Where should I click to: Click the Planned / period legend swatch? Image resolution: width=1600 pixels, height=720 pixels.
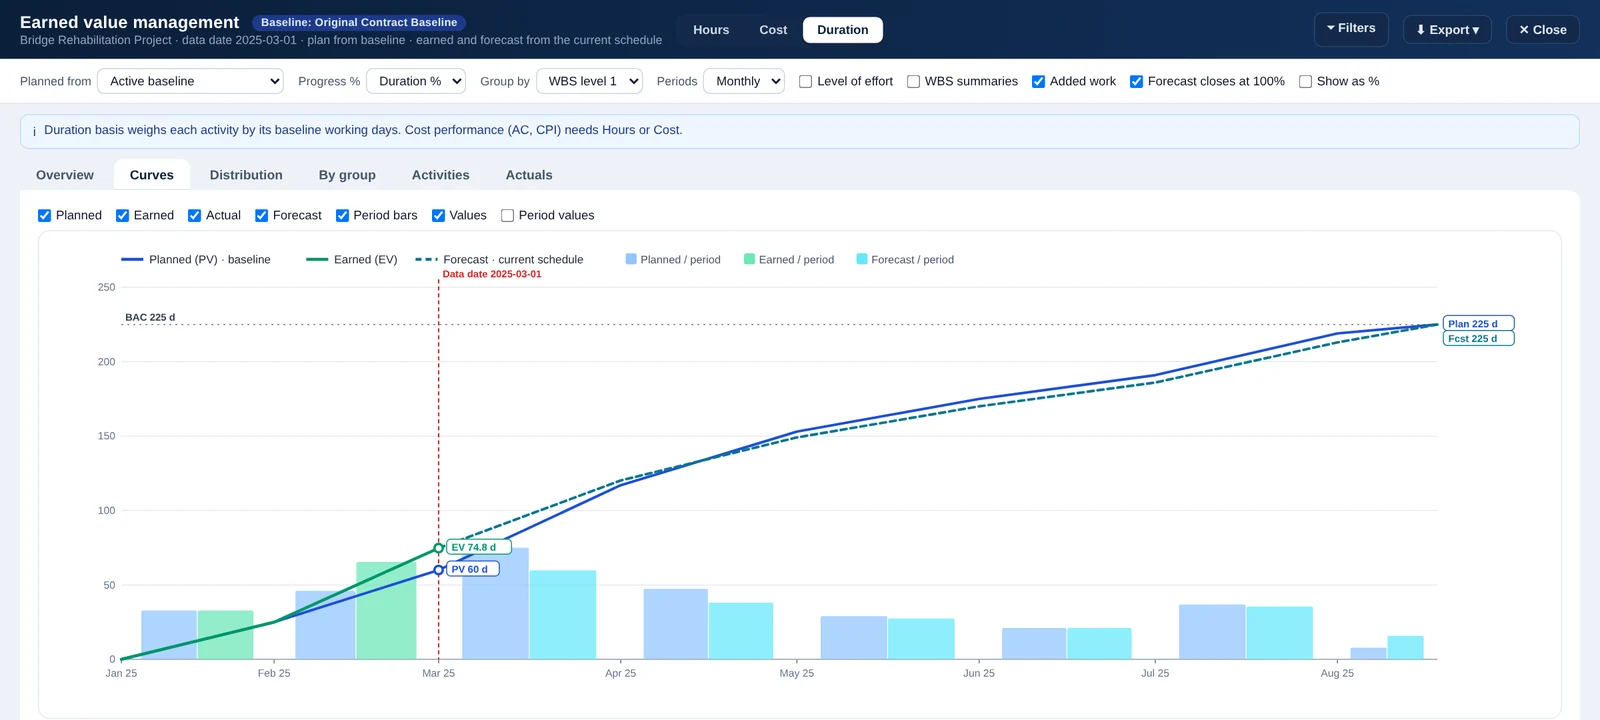(631, 259)
